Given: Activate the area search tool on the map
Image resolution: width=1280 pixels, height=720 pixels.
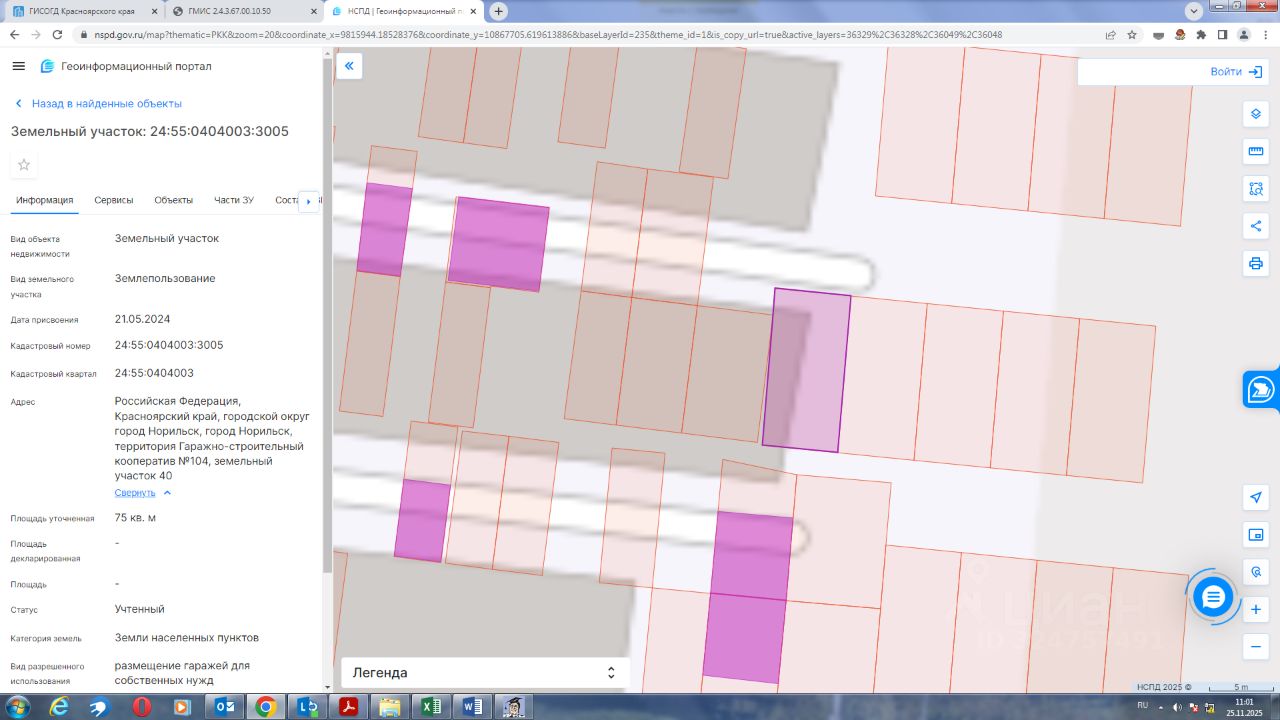Looking at the screenshot, I should click(x=1256, y=188).
